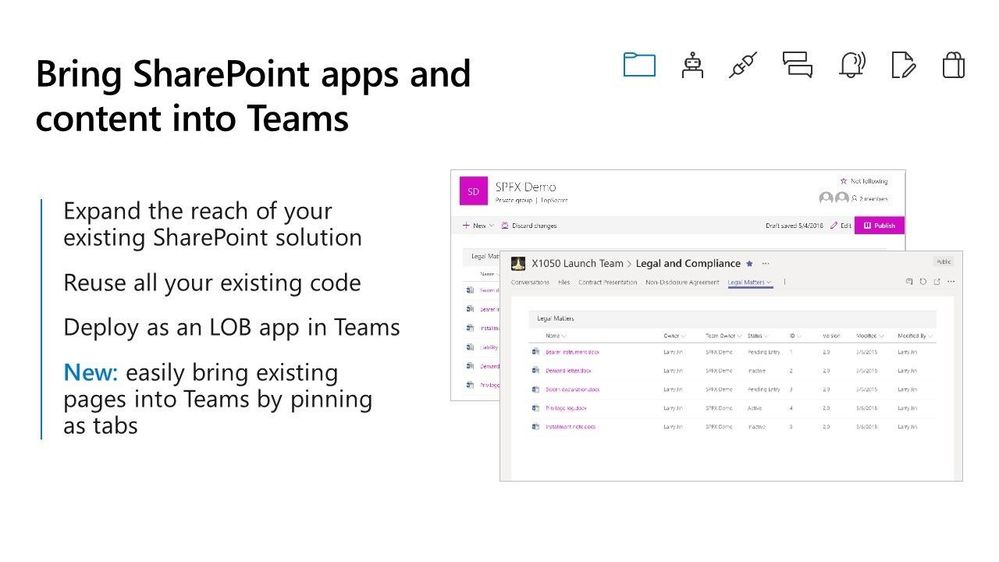Screen dimensions: 999x562
Task: Click the folder icon in the slide header
Action: (639, 65)
